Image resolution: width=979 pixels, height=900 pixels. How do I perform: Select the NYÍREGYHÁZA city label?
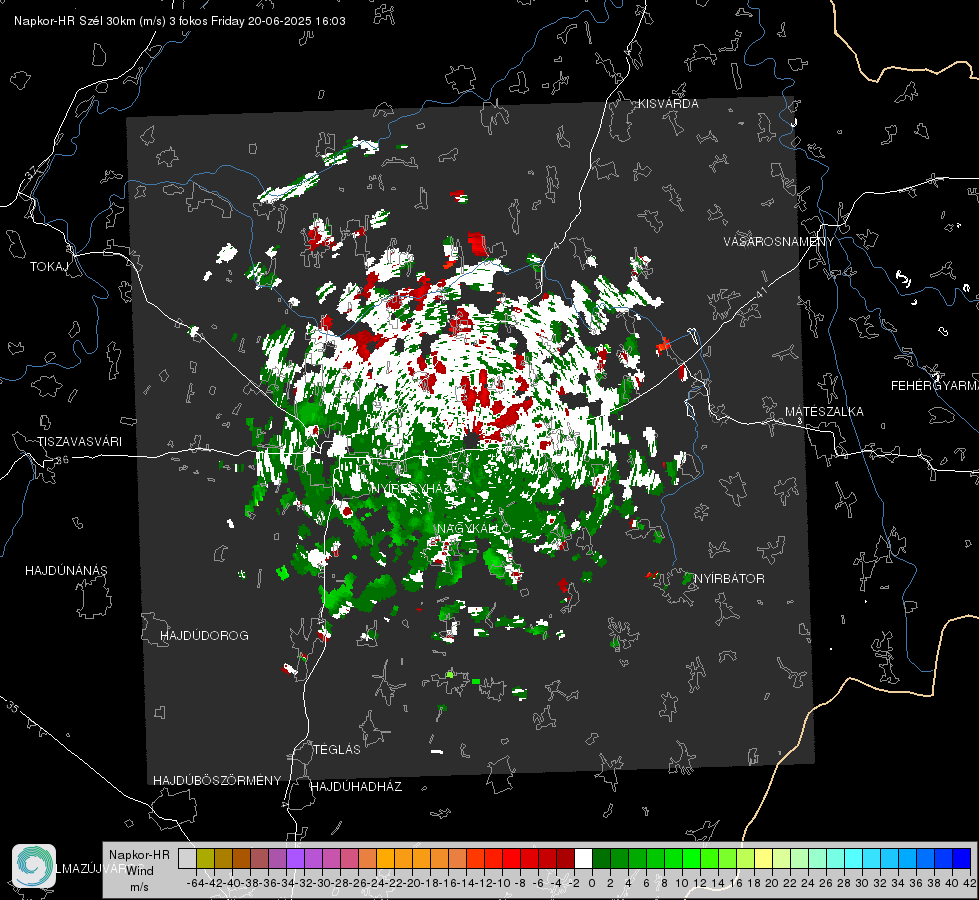click(x=413, y=489)
